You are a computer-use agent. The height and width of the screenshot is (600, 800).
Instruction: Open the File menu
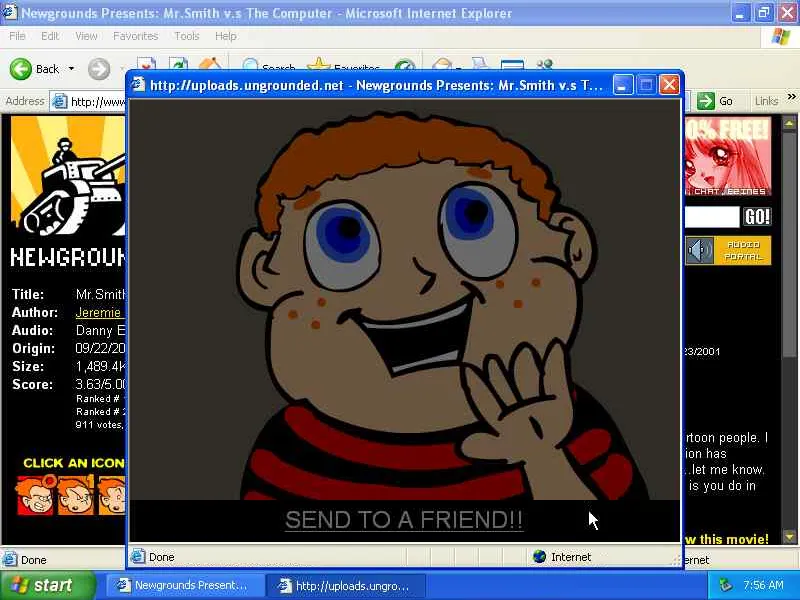(x=17, y=36)
